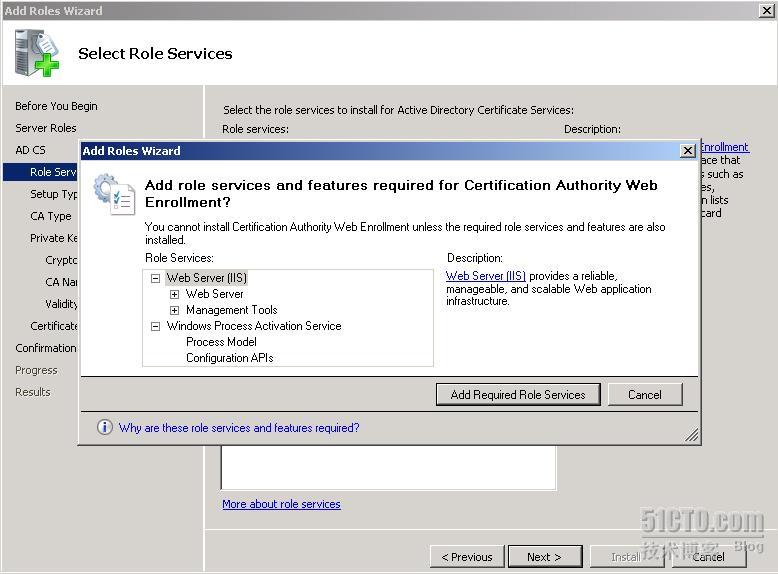
Task: Proceed with the Next button
Action: (545, 557)
